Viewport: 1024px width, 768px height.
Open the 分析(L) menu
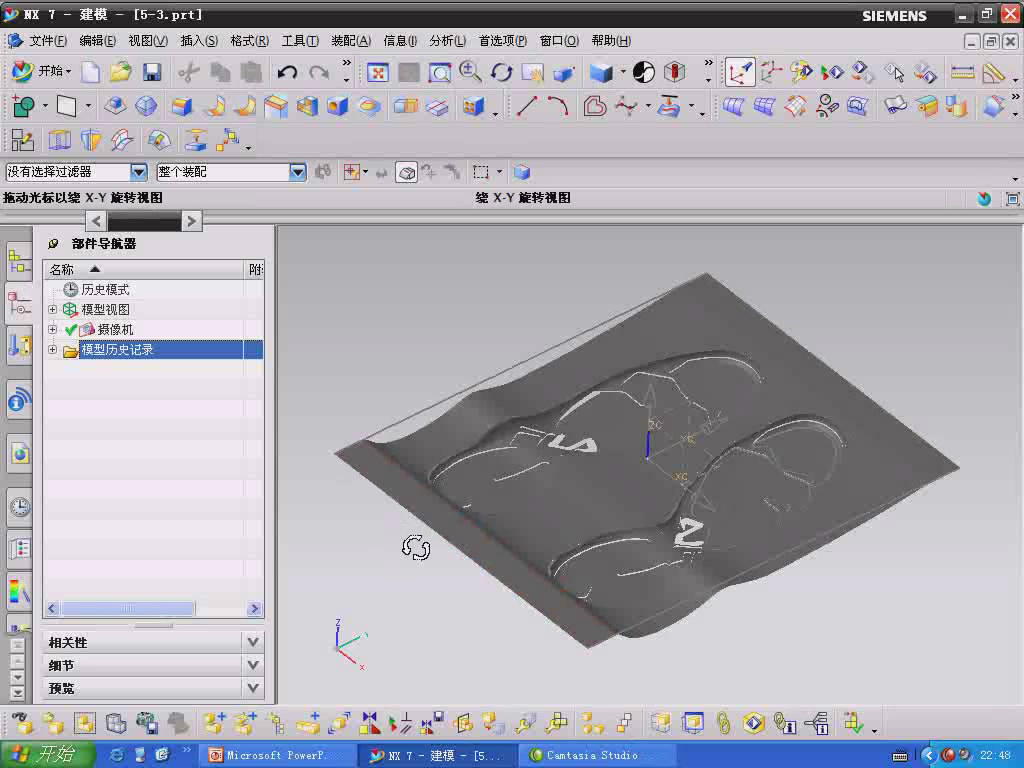[x=447, y=41]
